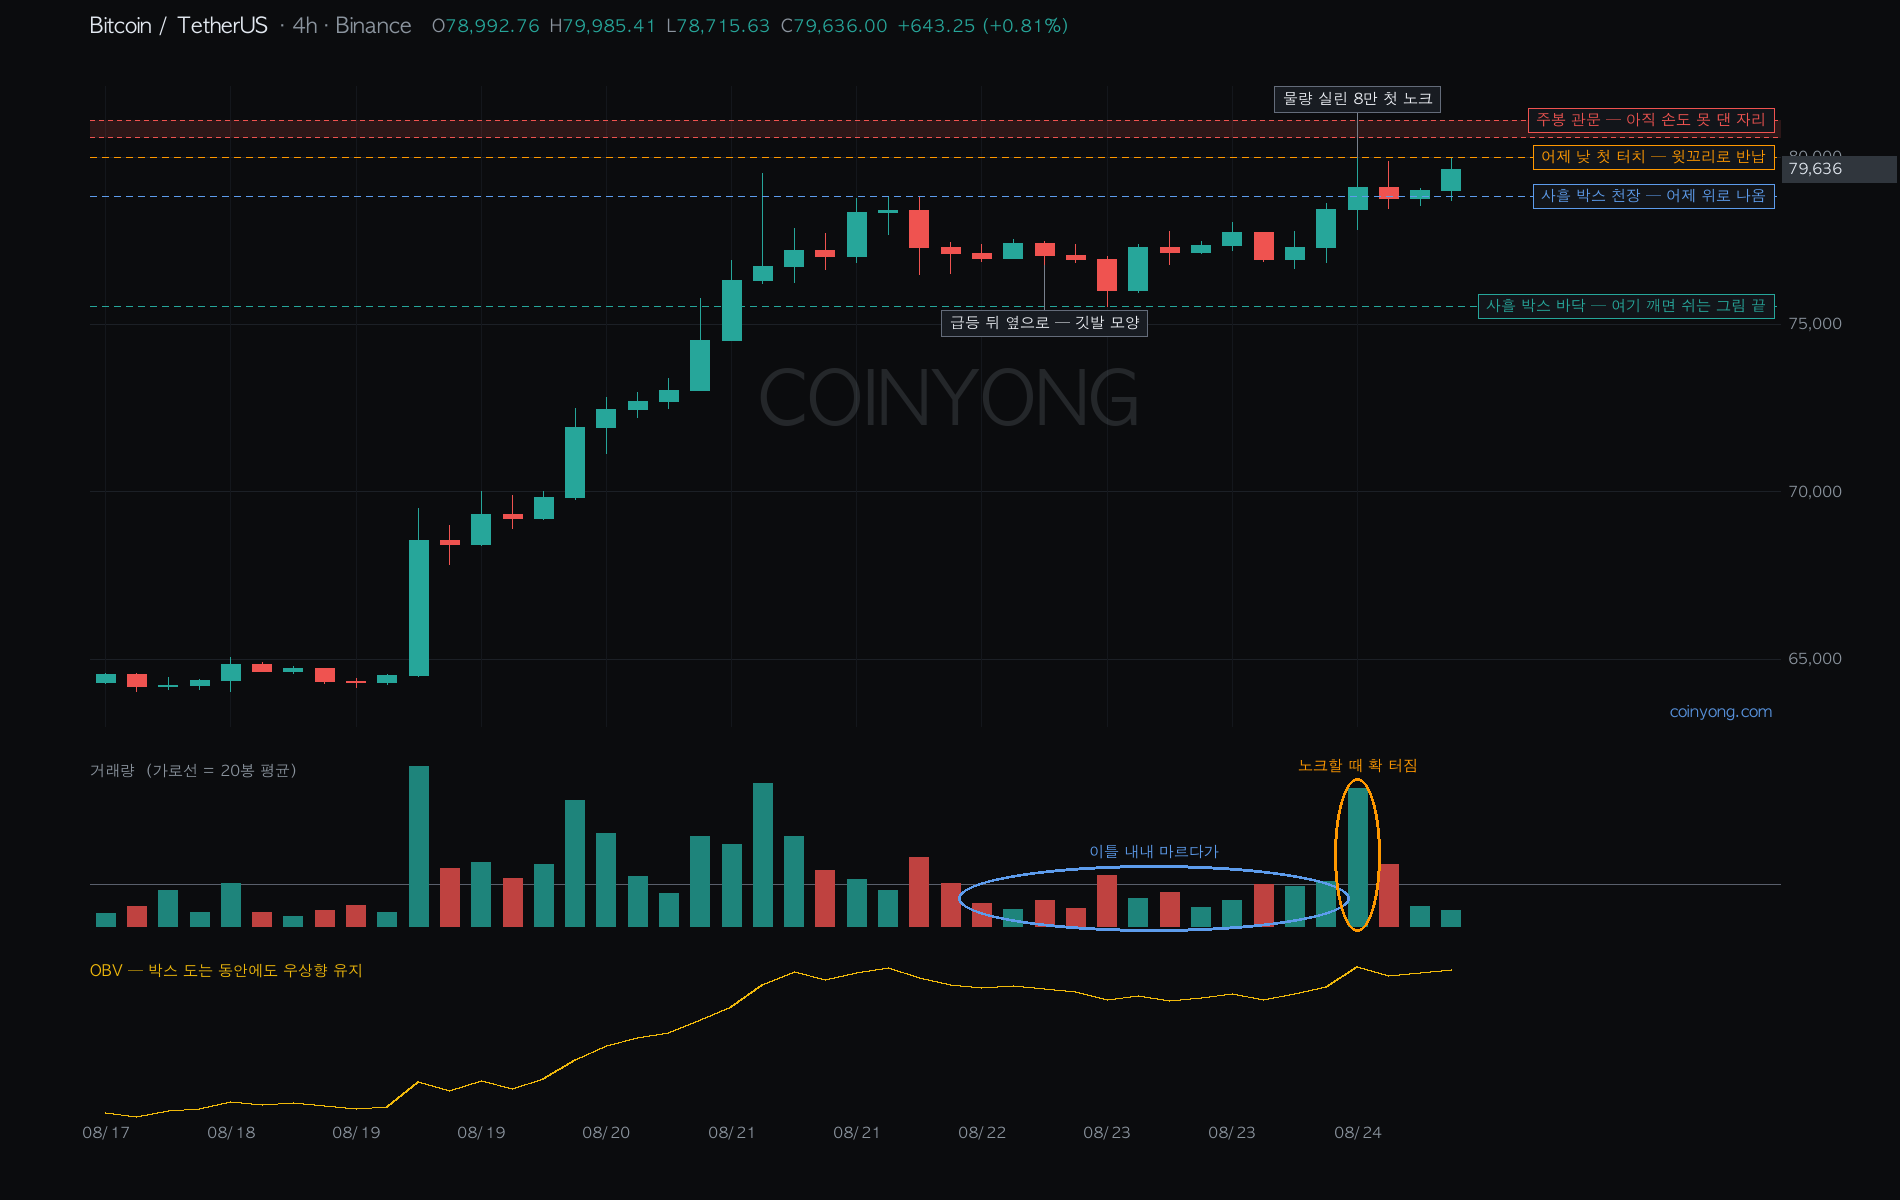
Task: Click the L78,715.63 low value
Action: click(x=718, y=26)
